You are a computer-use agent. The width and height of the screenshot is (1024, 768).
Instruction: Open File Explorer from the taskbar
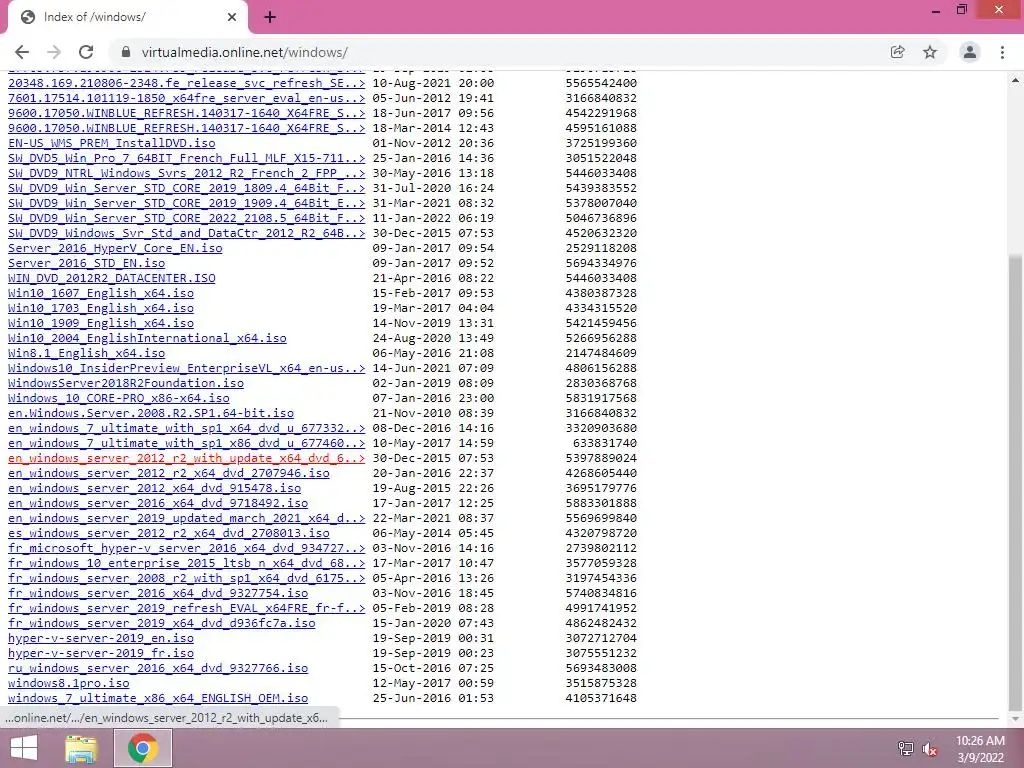point(81,748)
